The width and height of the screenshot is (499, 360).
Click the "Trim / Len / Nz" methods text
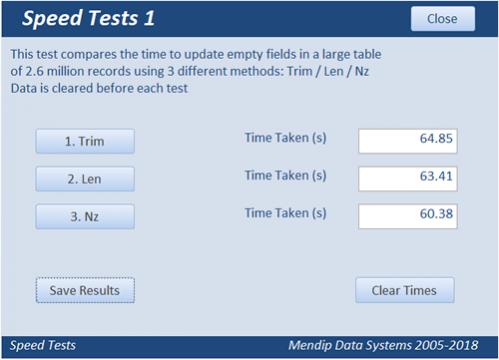[328, 71]
